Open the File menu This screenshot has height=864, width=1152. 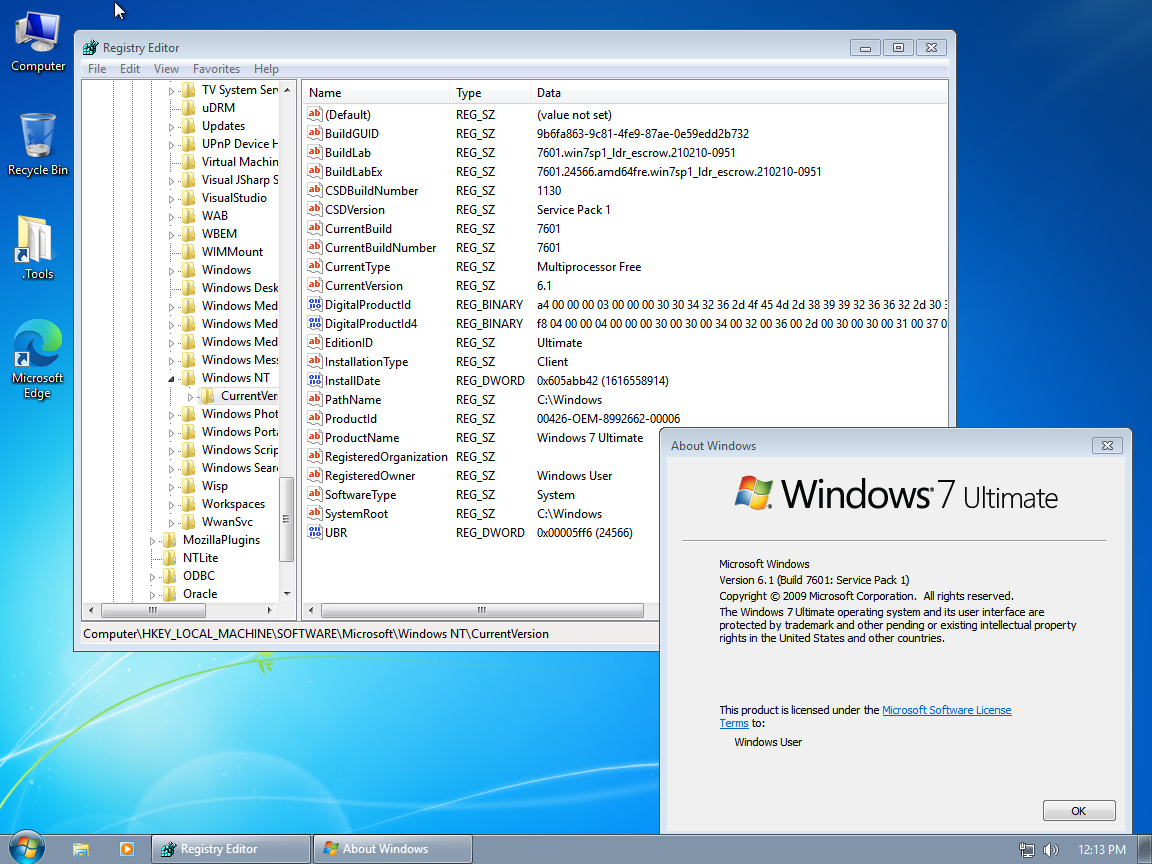(97, 68)
